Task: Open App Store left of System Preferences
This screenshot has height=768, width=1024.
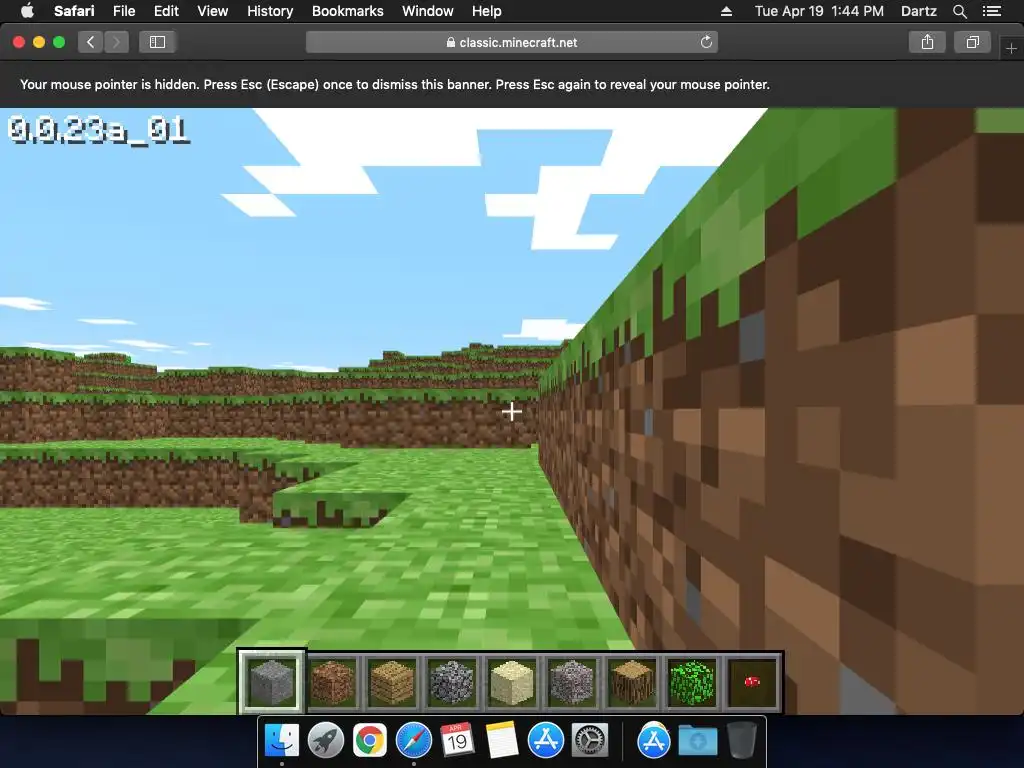Action: pyautogui.click(x=545, y=741)
